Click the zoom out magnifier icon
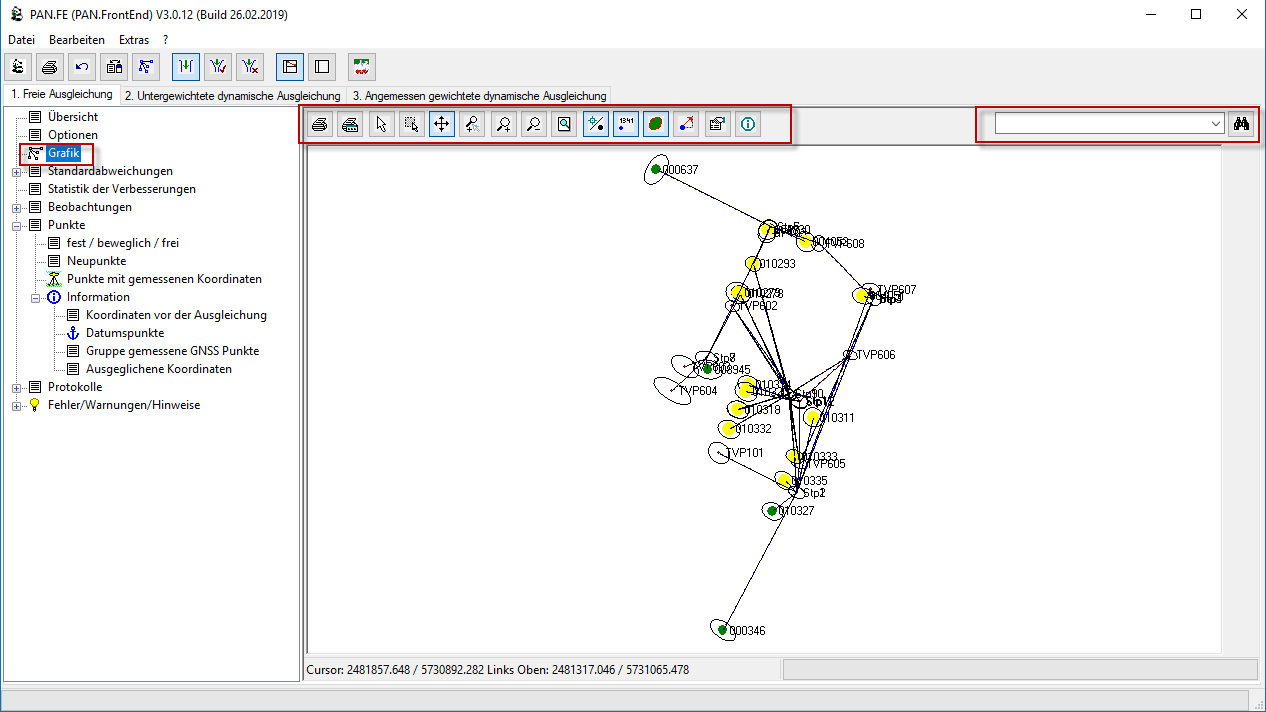The image size is (1266, 712). point(534,125)
